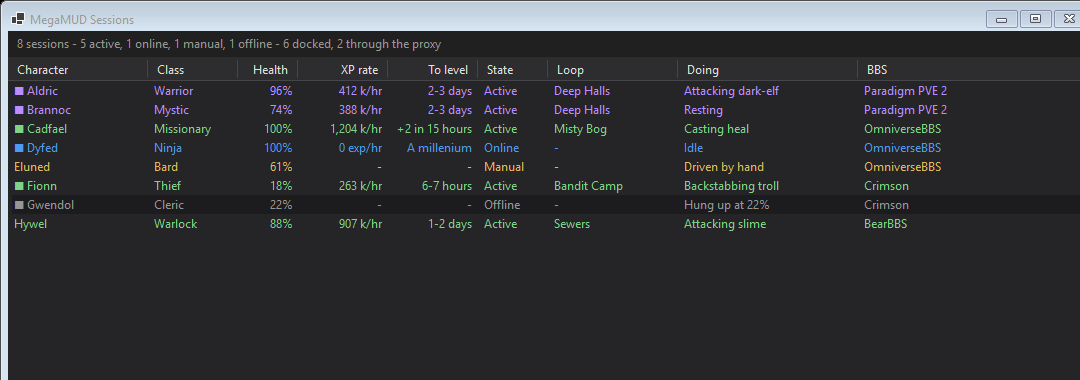Viewport: 1080px width, 380px height.
Task: Select the Hywel session row
Action: click(x=544, y=224)
